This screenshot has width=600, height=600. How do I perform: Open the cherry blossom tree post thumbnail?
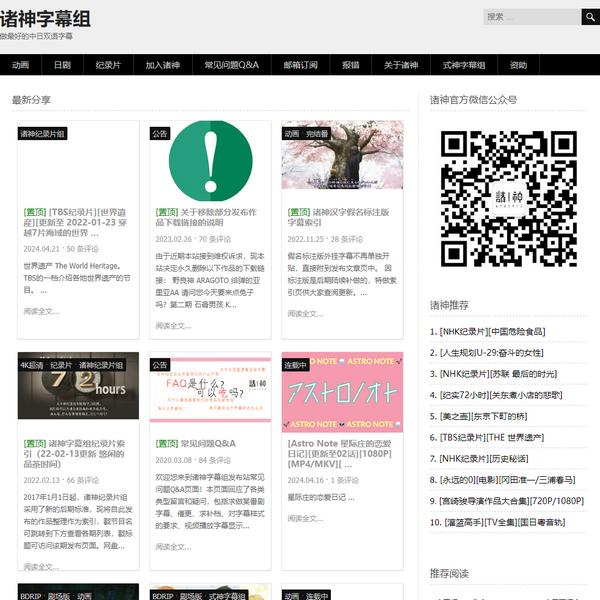click(342, 158)
